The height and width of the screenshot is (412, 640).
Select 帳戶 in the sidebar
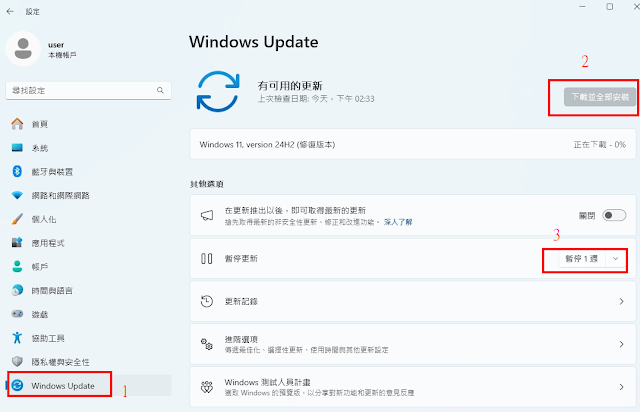point(89,266)
